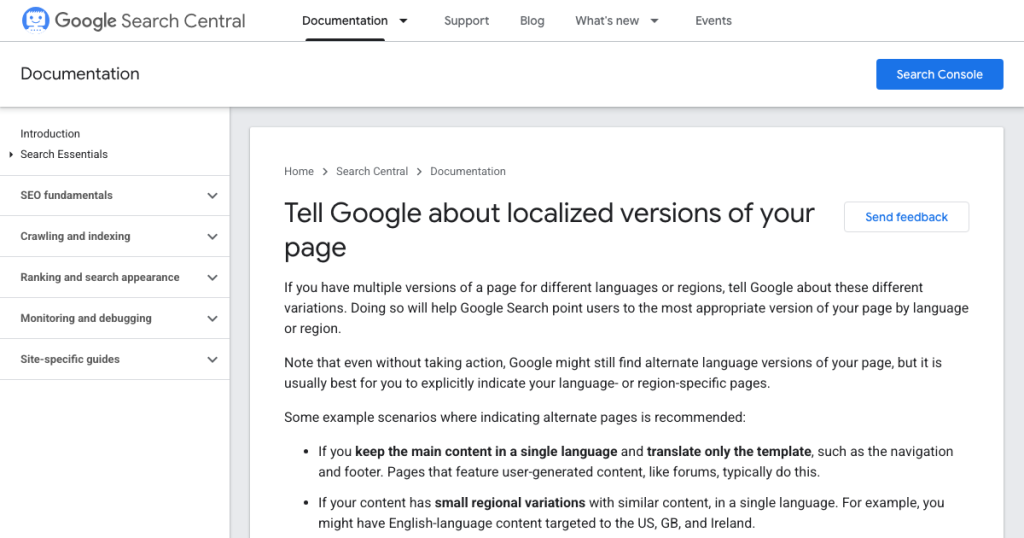Expand the SEO fundamentals chevron
The width and height of the screenshot is (1024, 538).
[x=212, y=196]
